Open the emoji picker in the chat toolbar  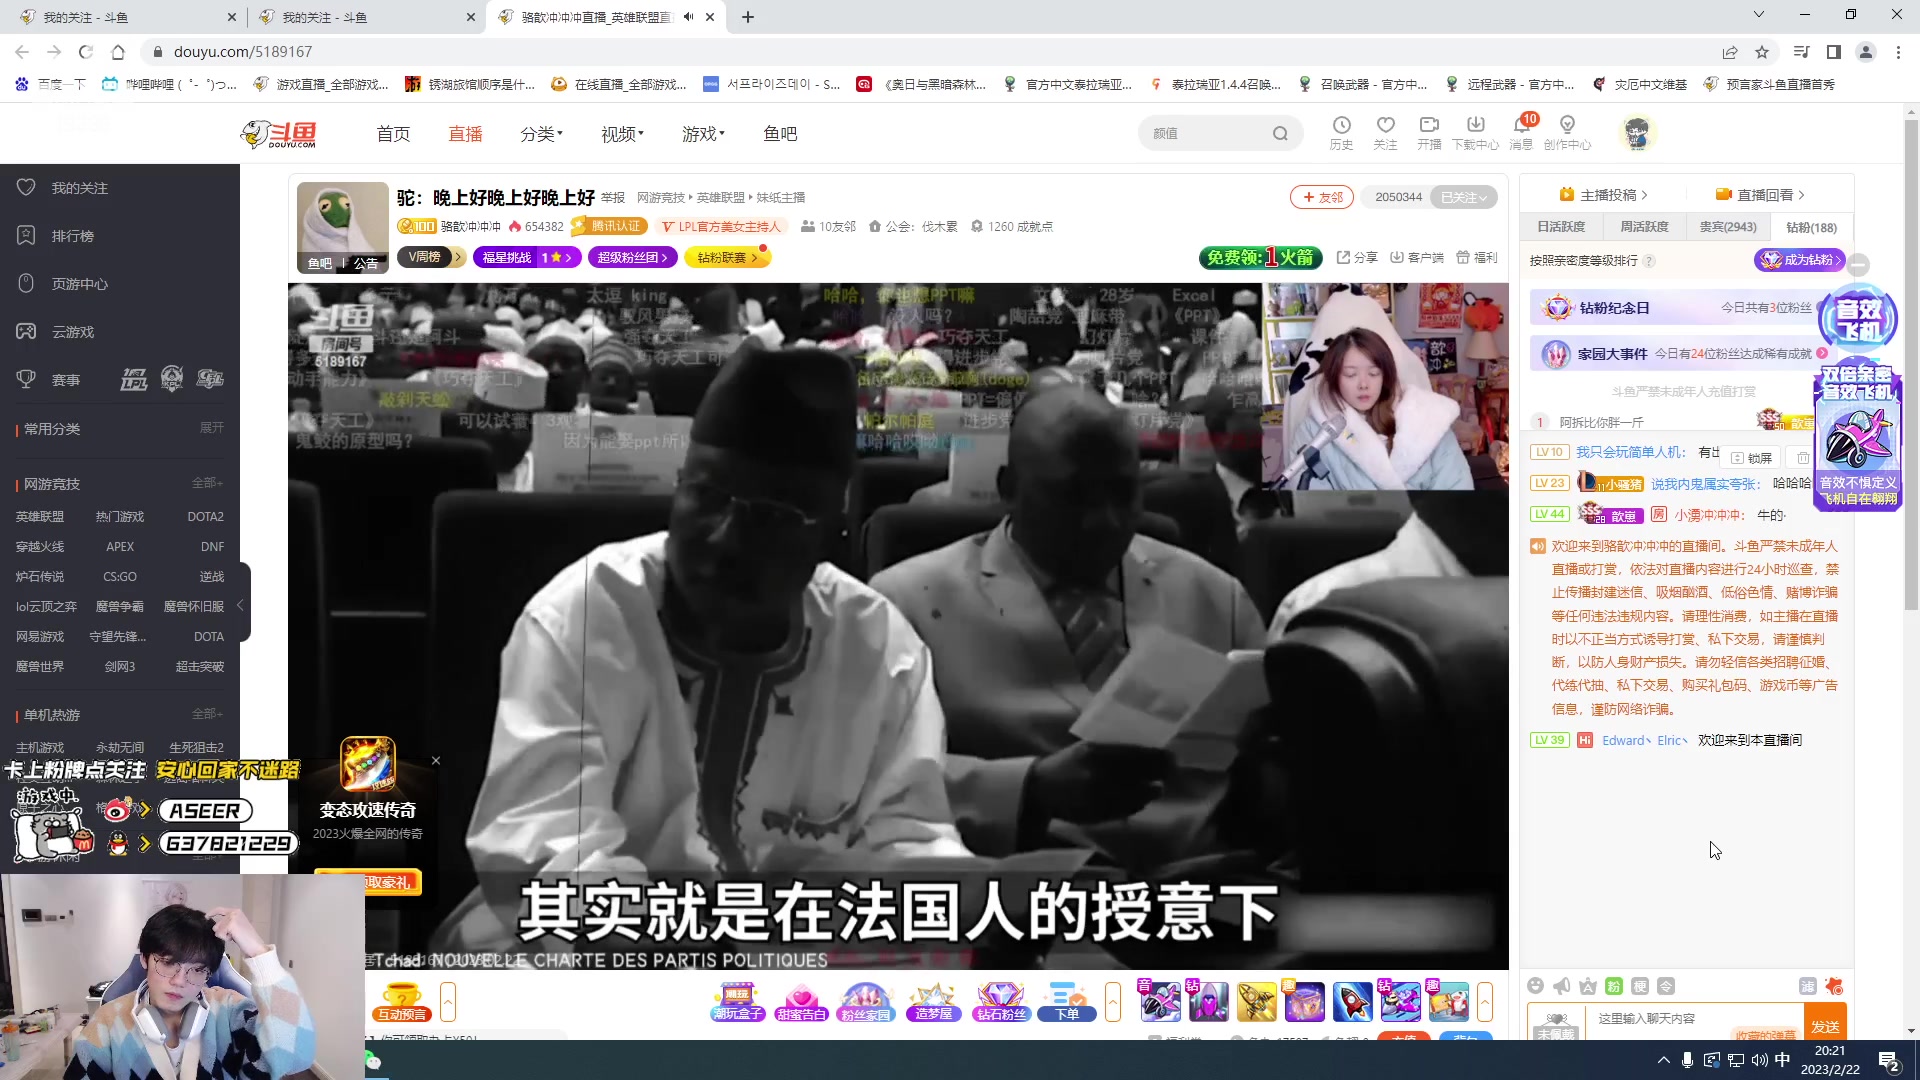pyautogui.click(x=1535, y=986)
